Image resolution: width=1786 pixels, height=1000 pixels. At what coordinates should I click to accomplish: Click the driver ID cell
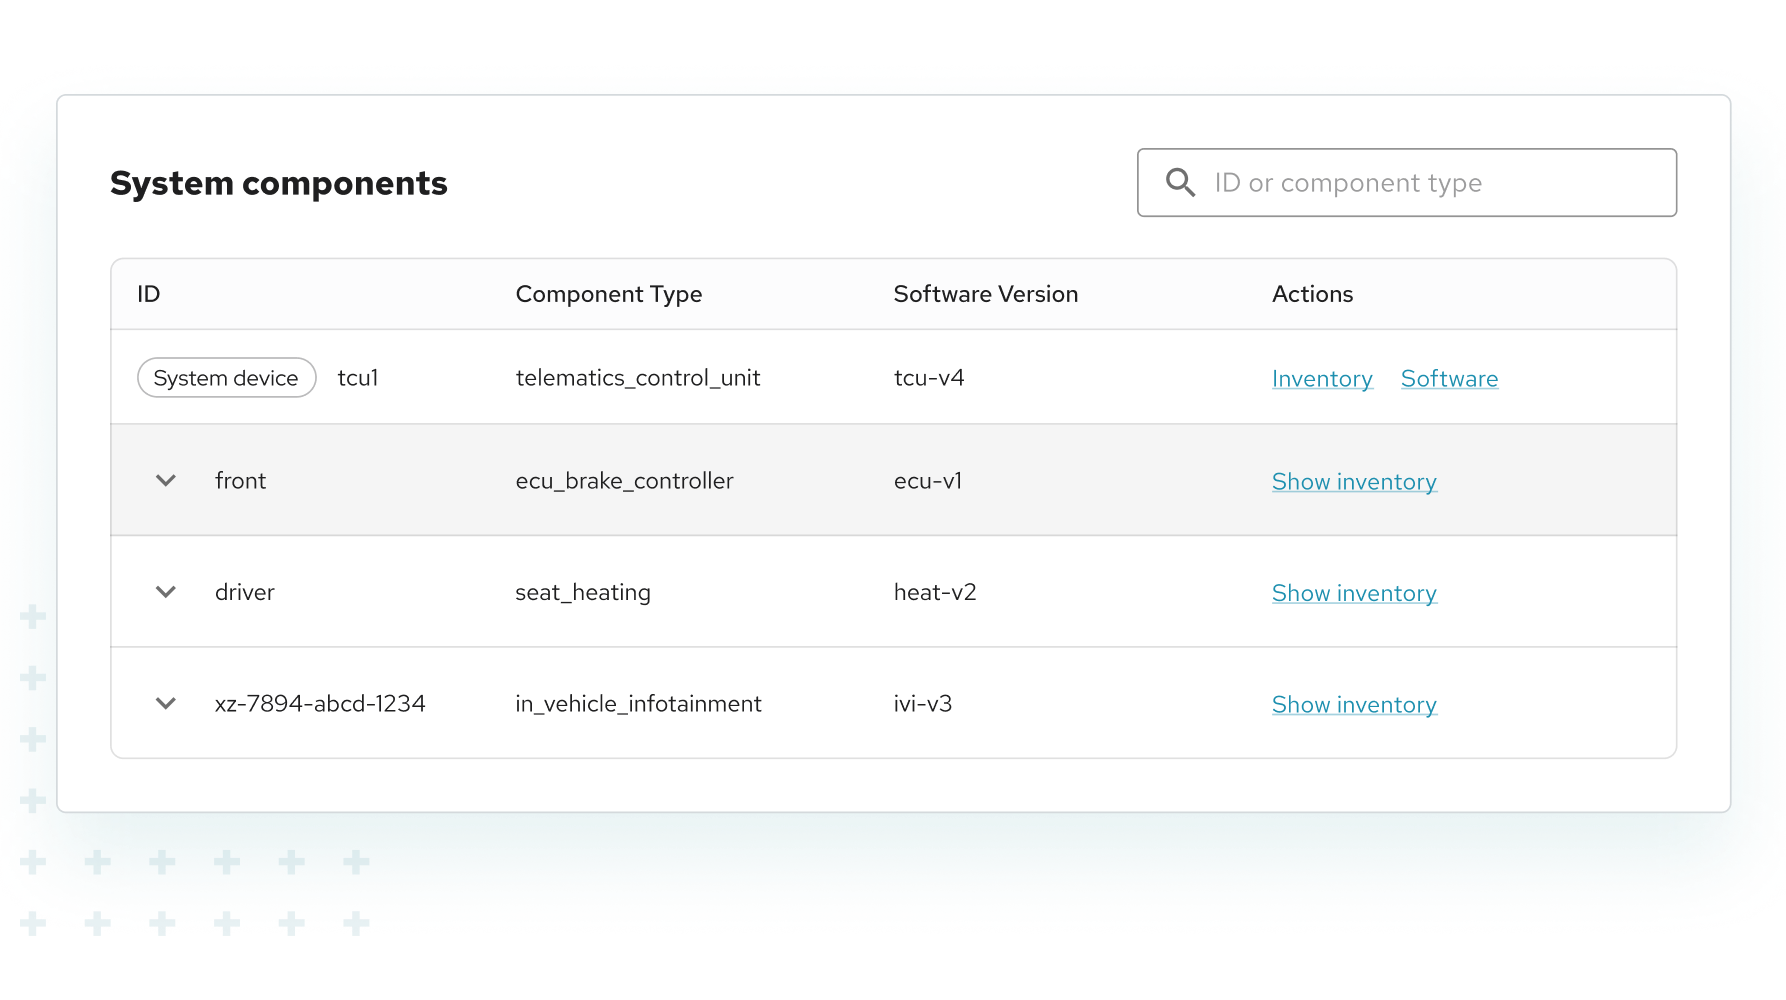pyautogui.click(x=244, y=592)
